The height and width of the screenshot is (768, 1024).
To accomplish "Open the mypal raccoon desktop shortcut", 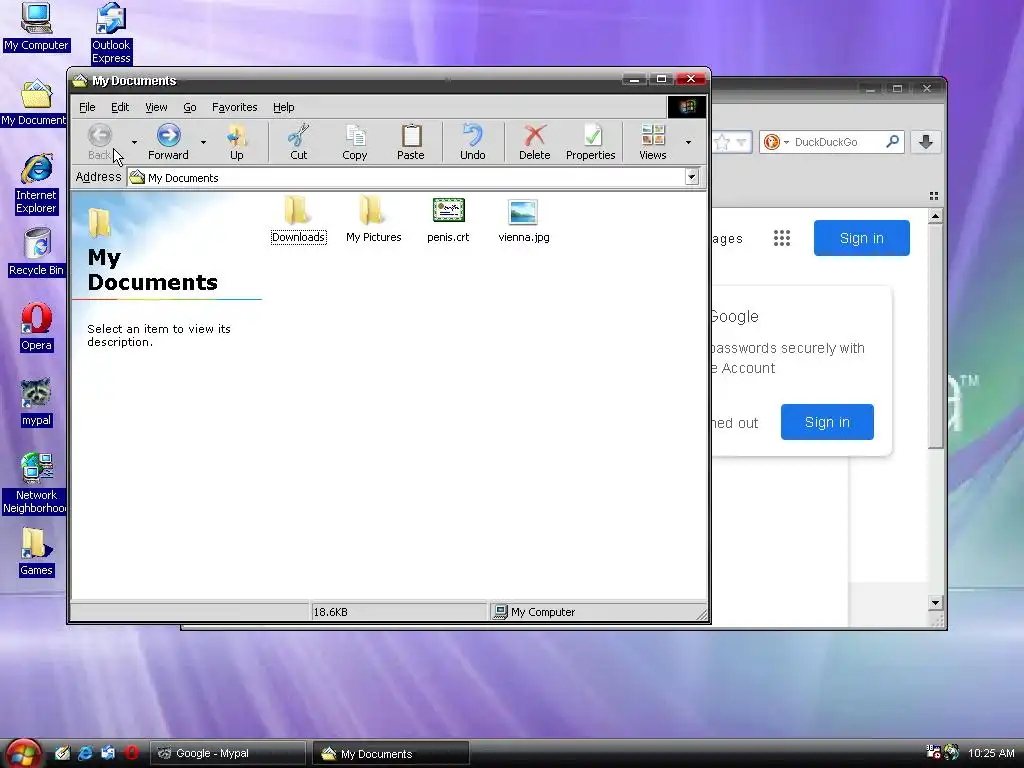I will [x=36, y=402].
